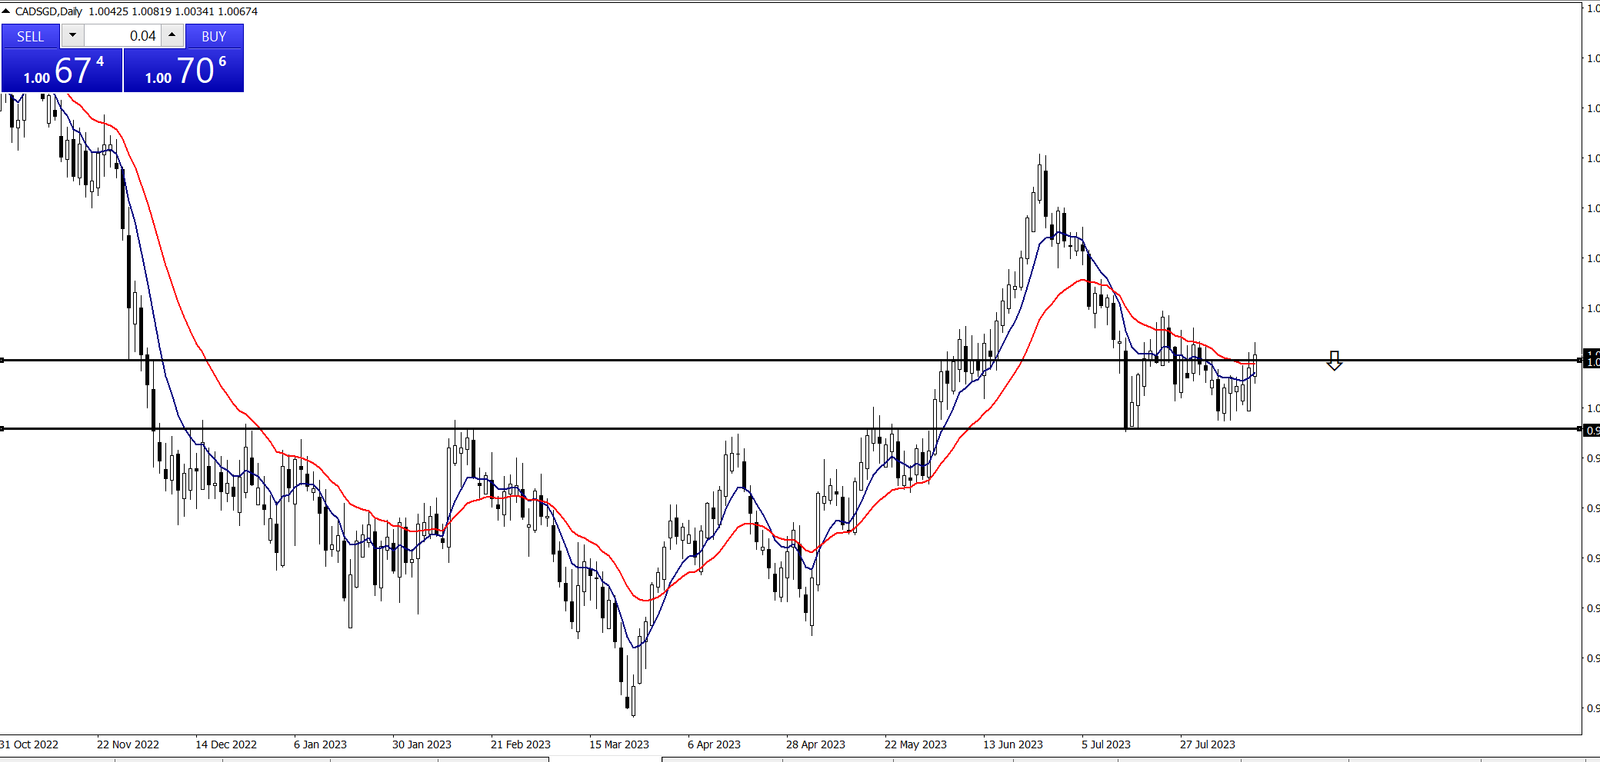Click the 6 Apr 2023 date label
Image resolution: width=1600 pixels, height=762 pixels.
click(x=714, y=744)
